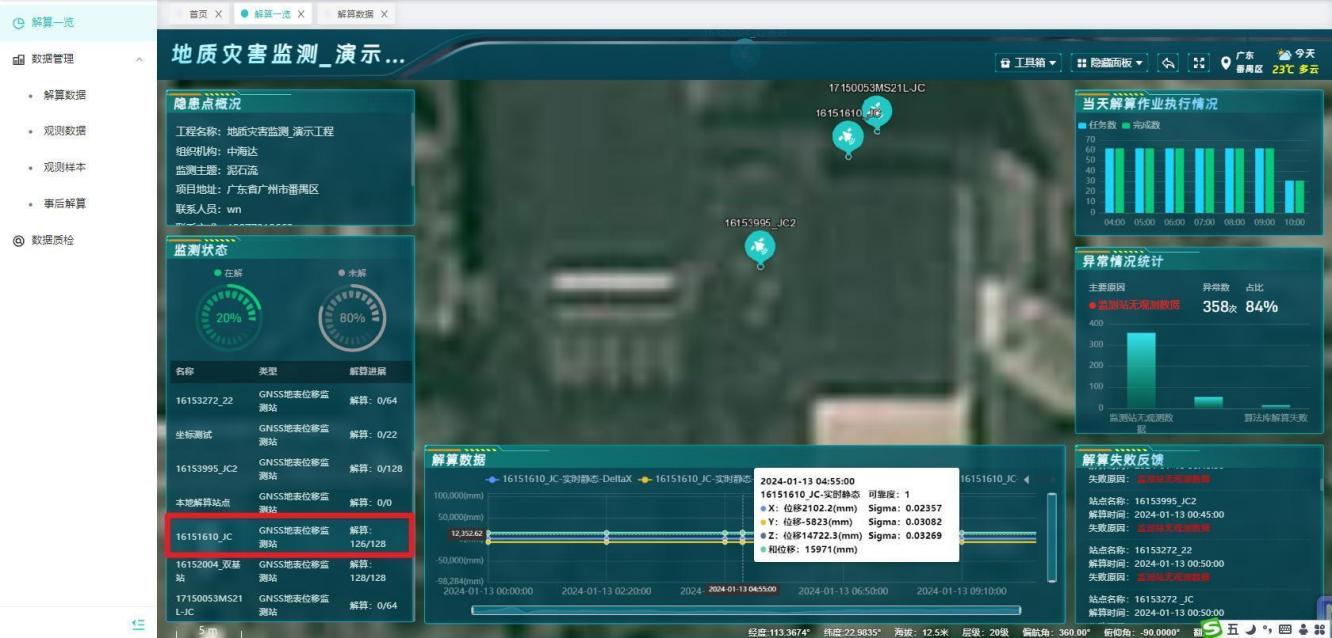The image size is (1332, 638).
Task: Open 观测数据 in the sidebar menu
Action: point(64,131)
